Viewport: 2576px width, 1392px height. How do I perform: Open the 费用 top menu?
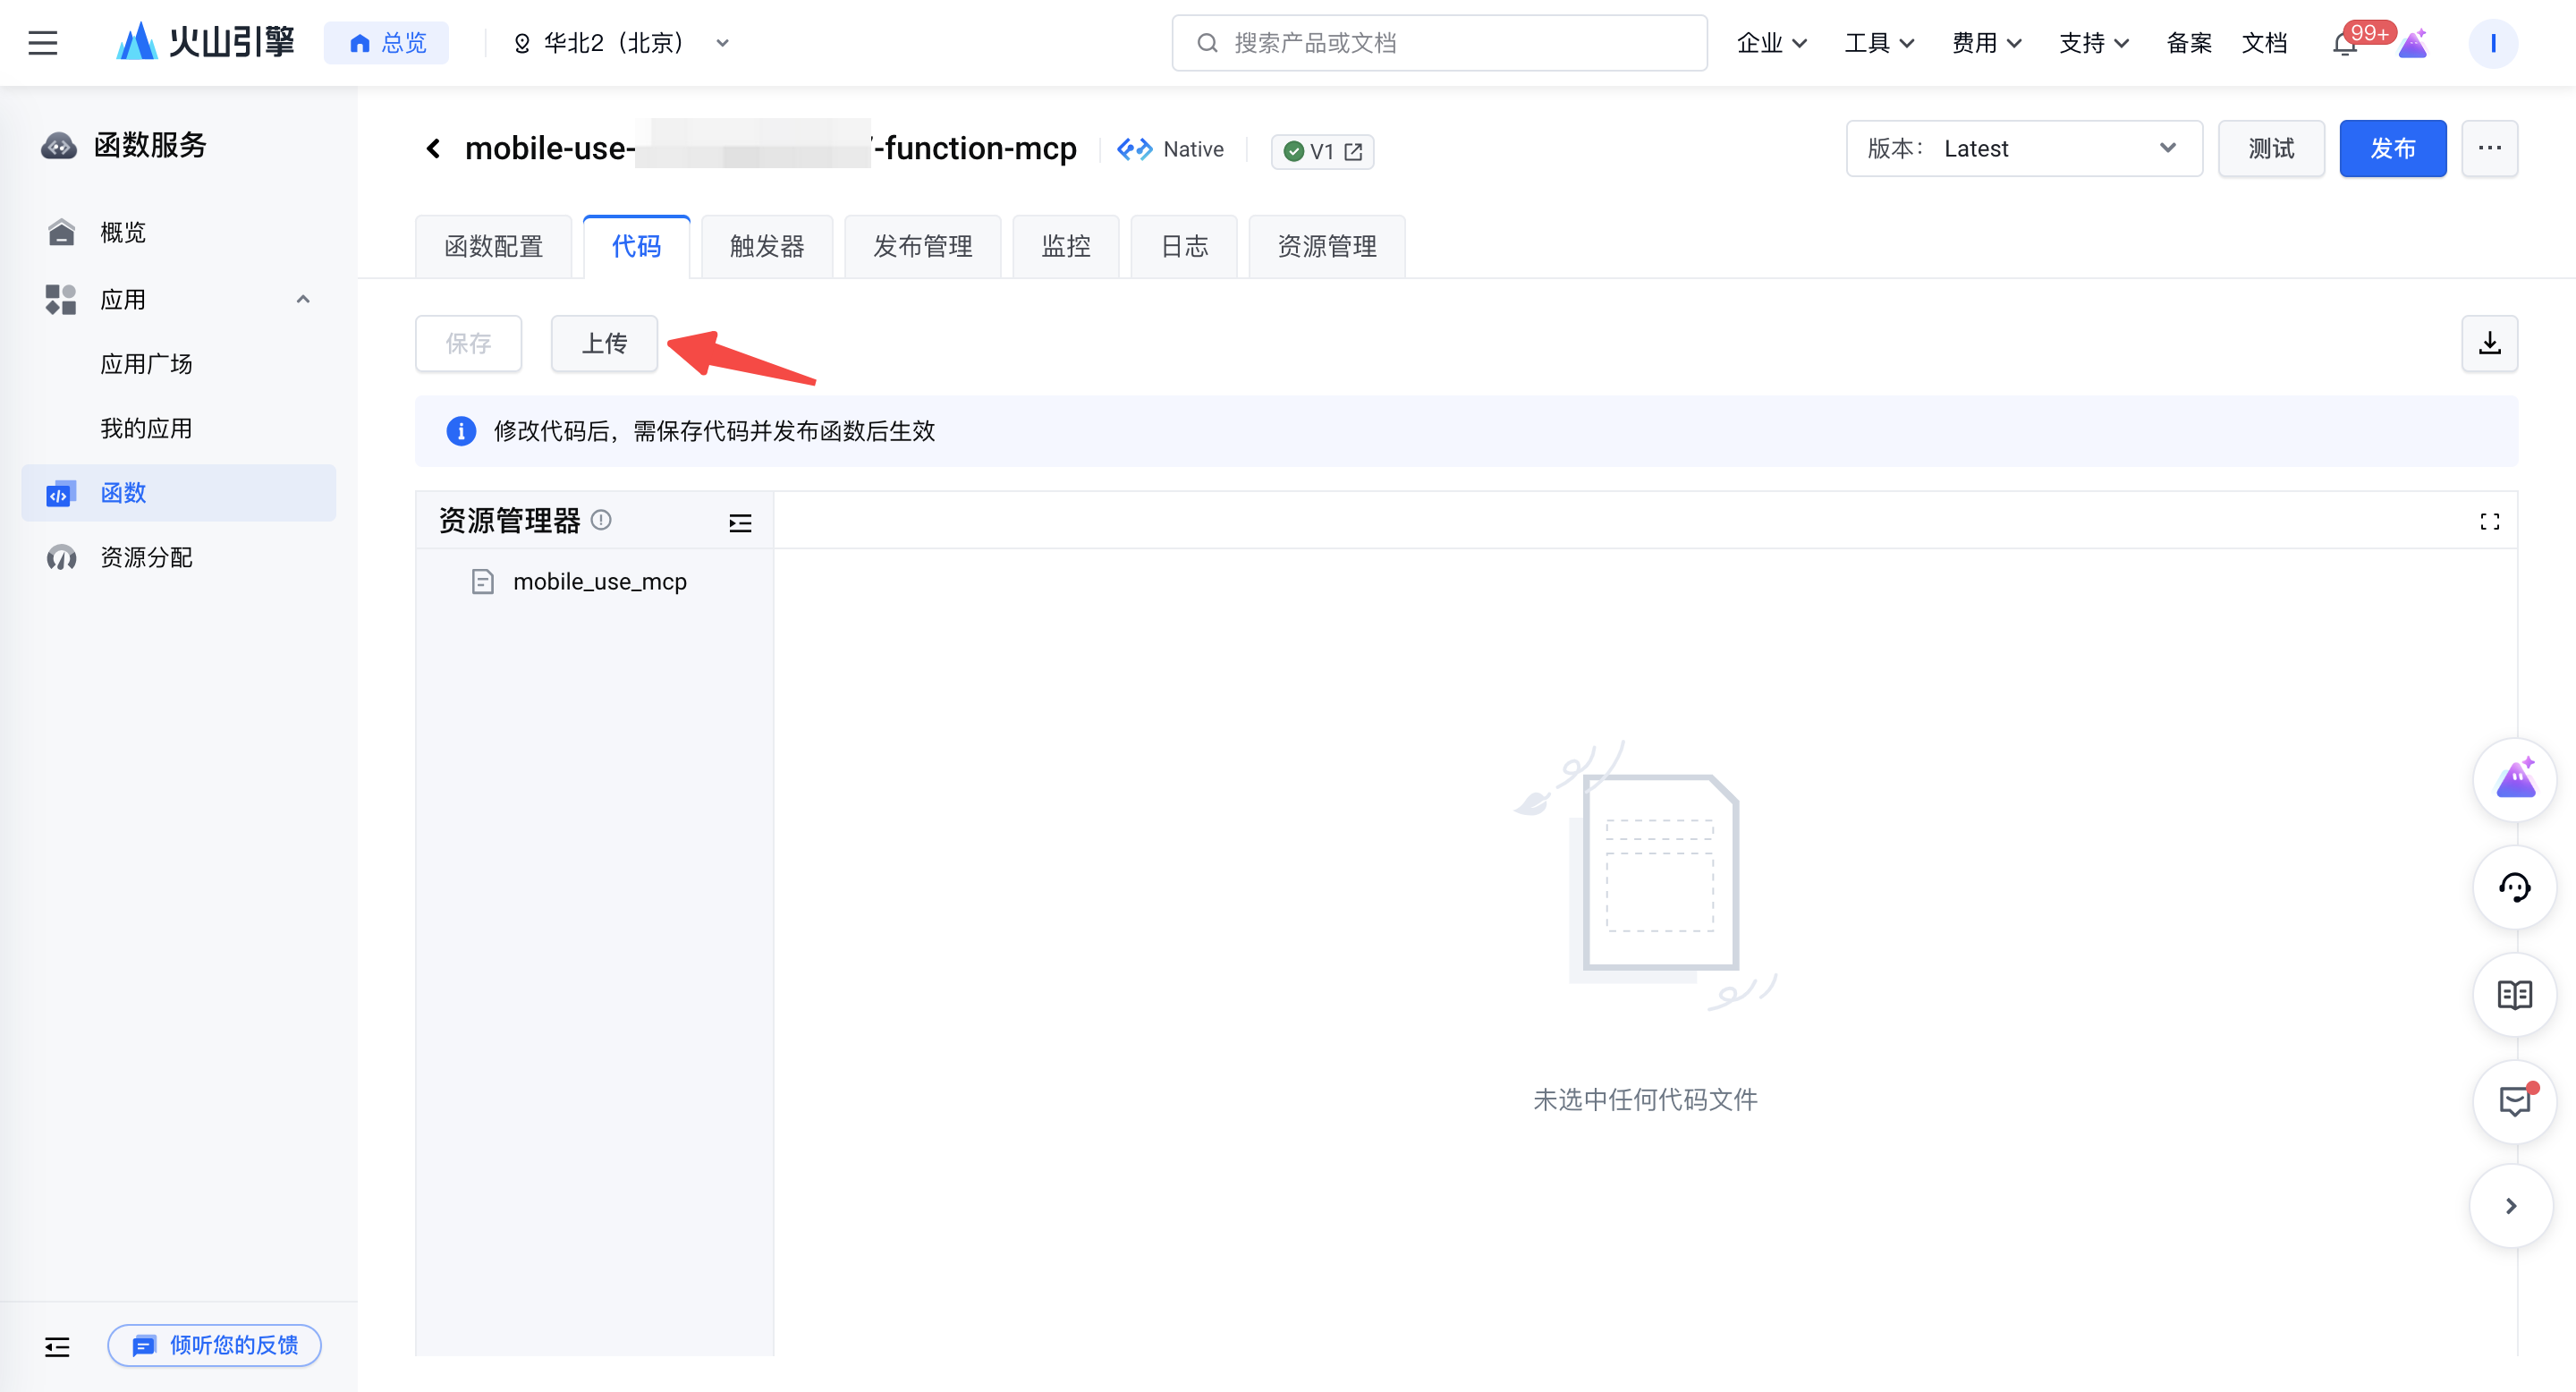tap(1986, 43)
